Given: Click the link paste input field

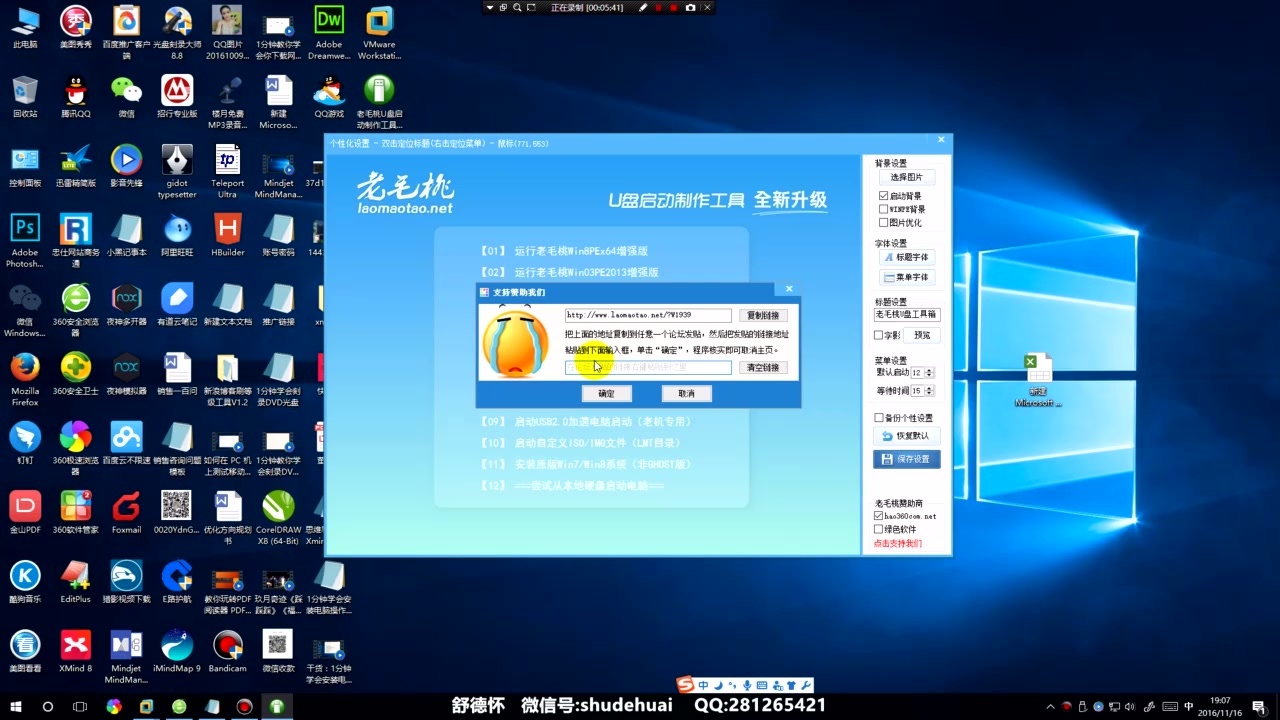Looking at the screenshot, I should click(648, 367).
